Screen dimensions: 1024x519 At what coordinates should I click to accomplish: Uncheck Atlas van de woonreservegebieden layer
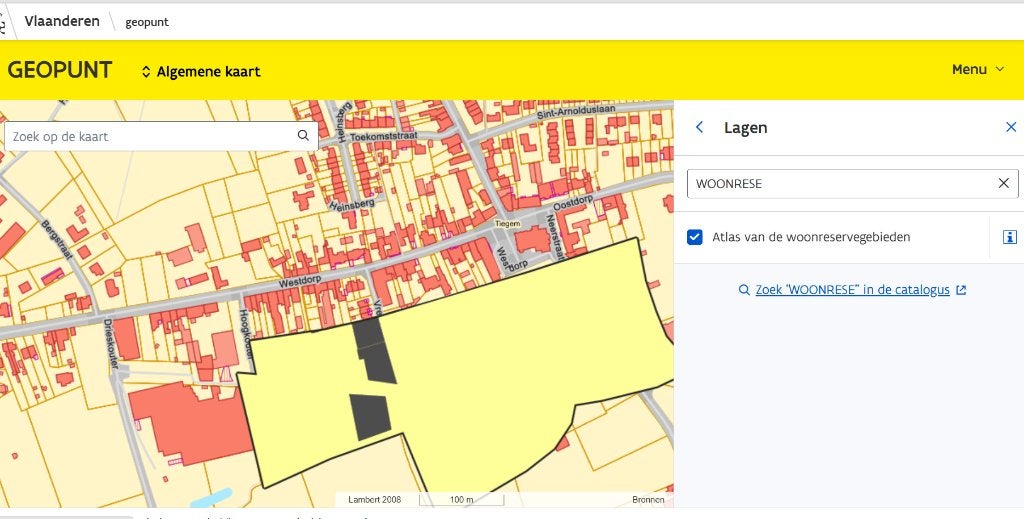point(695,237)
